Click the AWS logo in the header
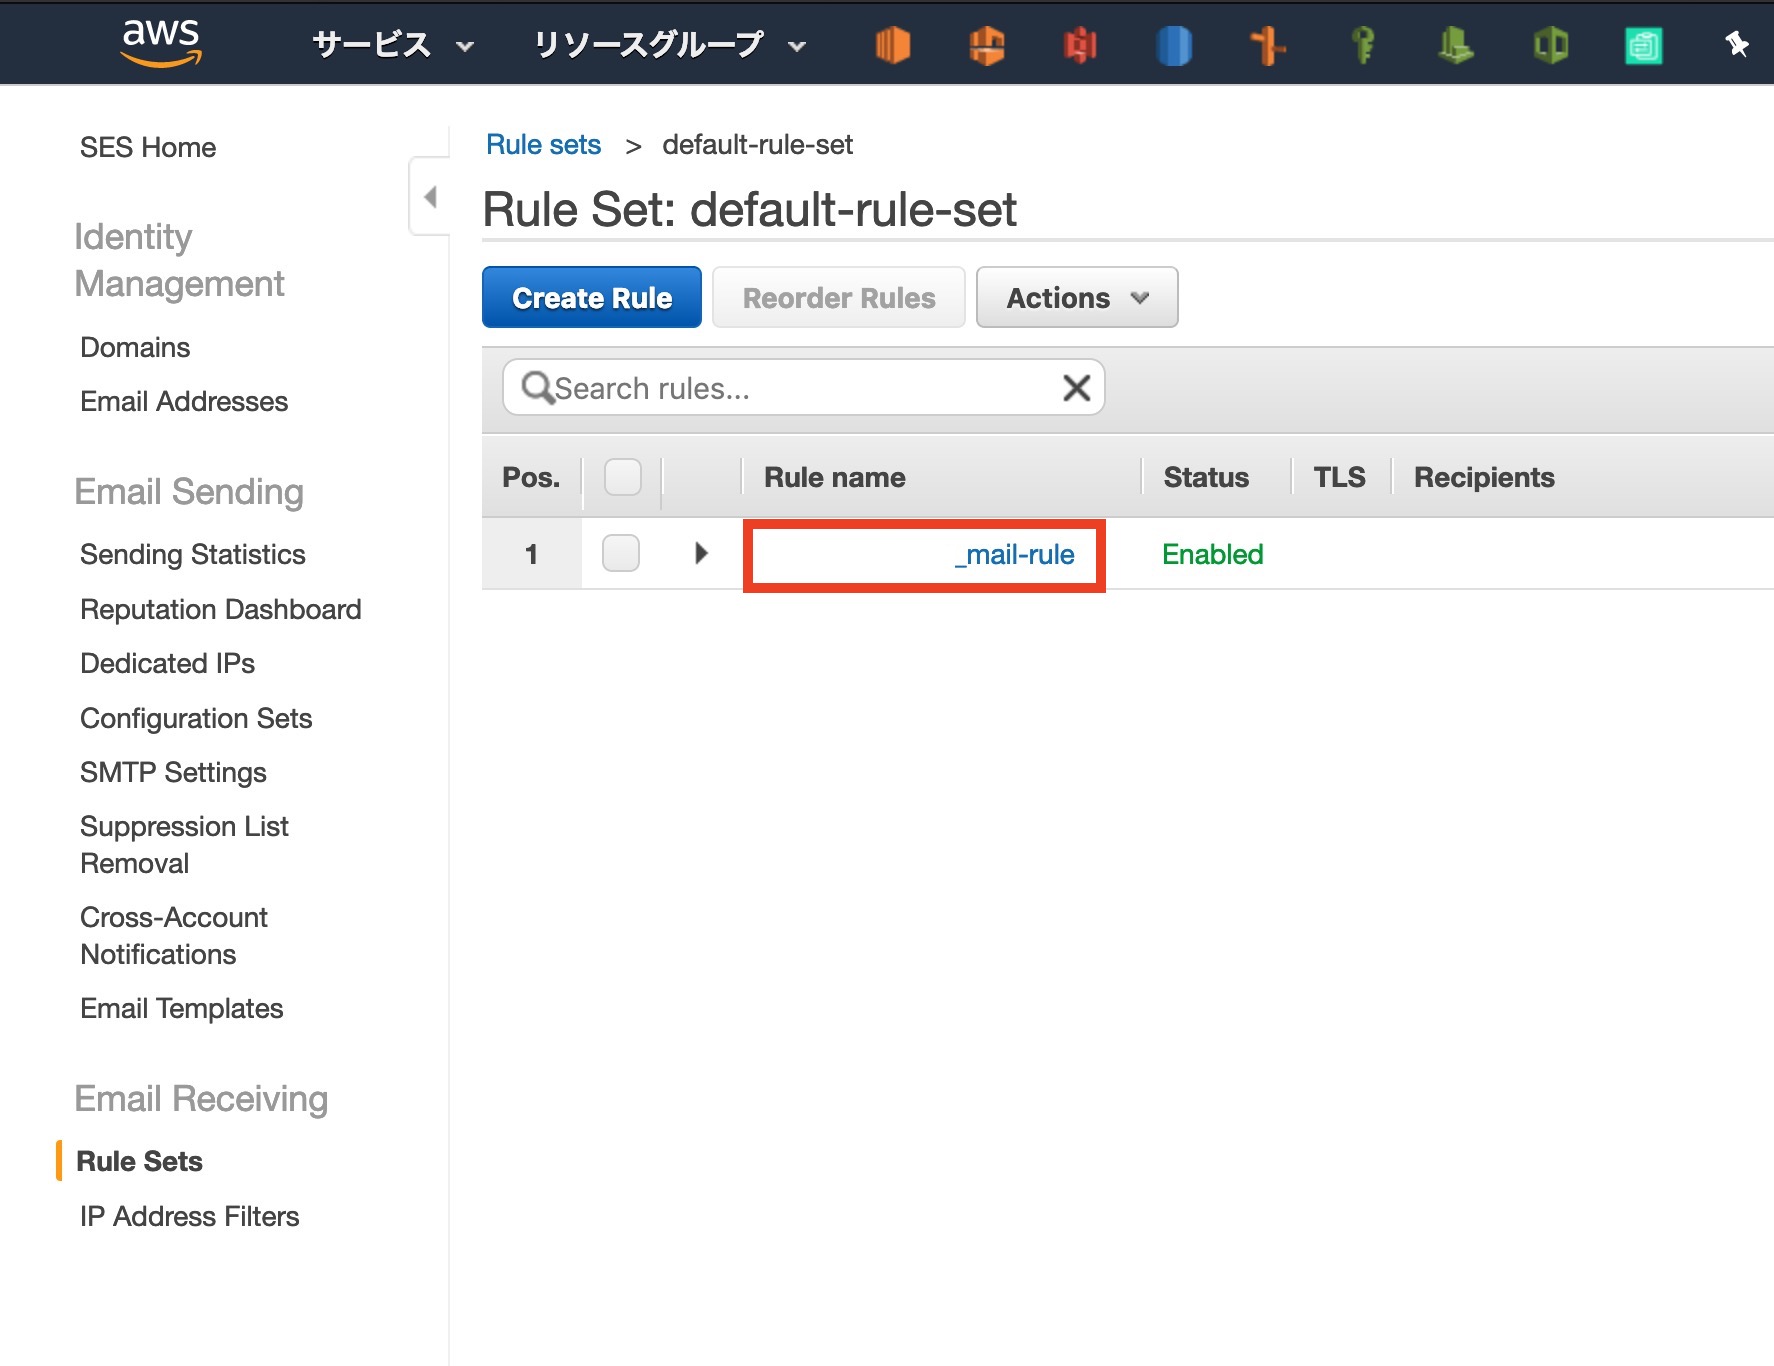This screenshot has height=1366, width=1774. [x=161, y=42]
